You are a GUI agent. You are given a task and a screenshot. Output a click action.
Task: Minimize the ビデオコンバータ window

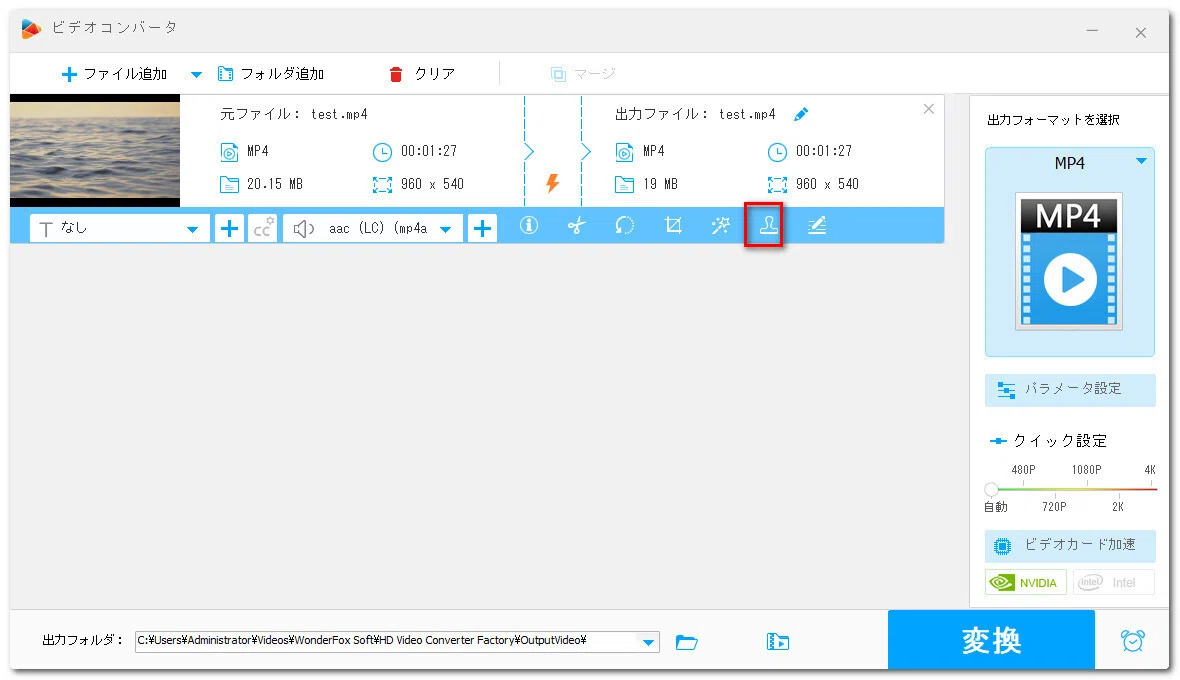[1092, 31]
